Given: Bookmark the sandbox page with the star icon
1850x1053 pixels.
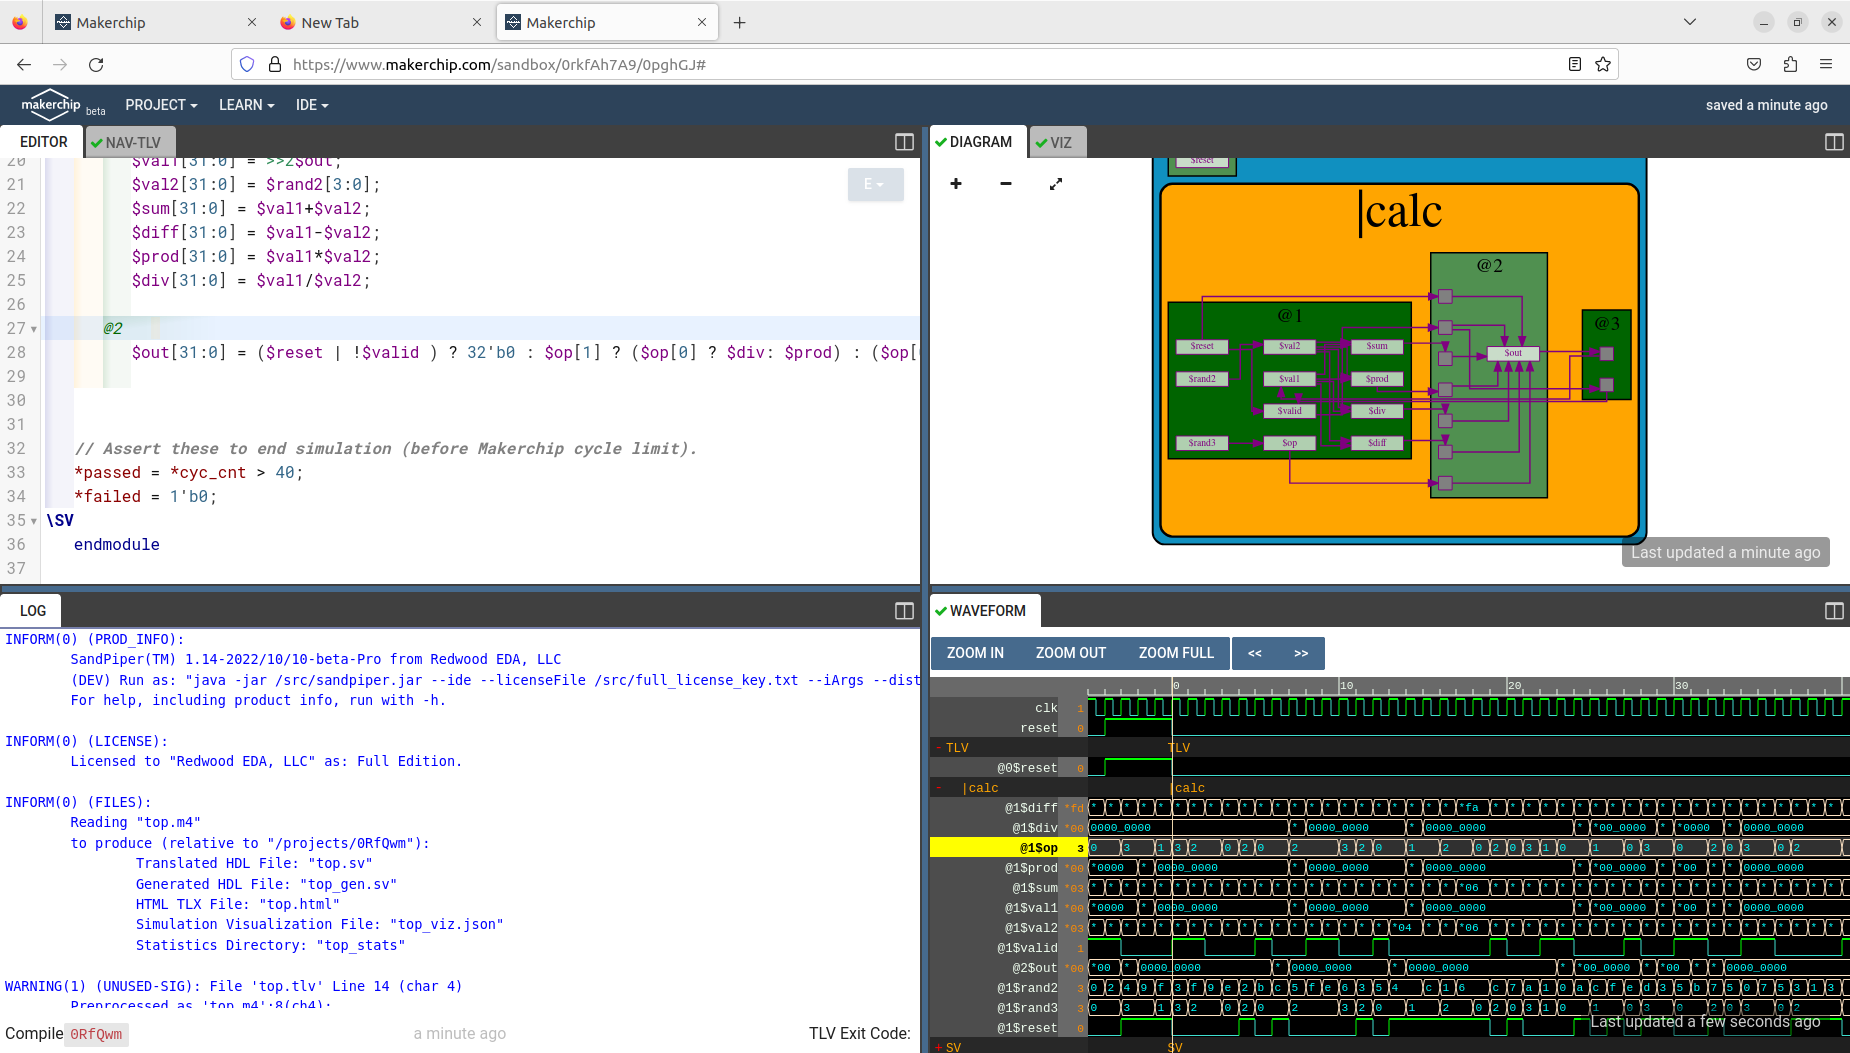Looking at the screenshot, I should pos(1604,64).
